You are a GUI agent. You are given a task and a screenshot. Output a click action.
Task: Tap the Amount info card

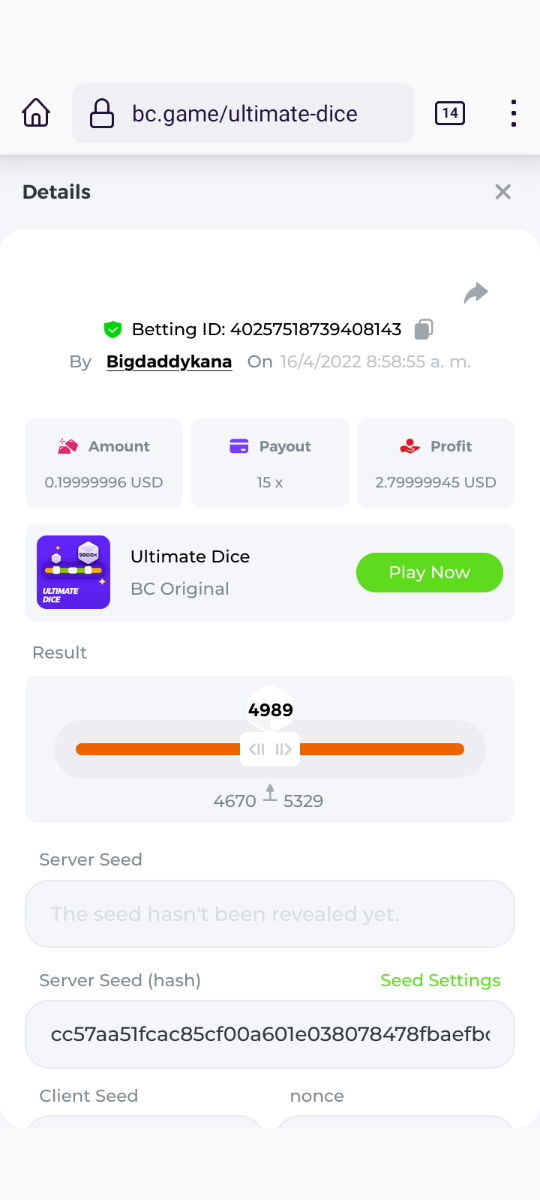pyautogui.click(x=104, y=463)
